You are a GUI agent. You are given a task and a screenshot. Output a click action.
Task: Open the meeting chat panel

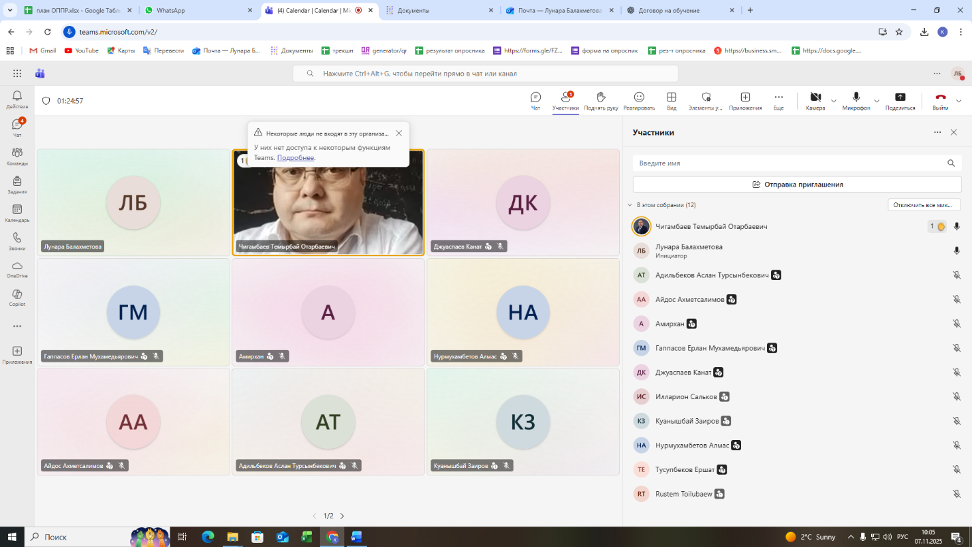coord(535,100)
